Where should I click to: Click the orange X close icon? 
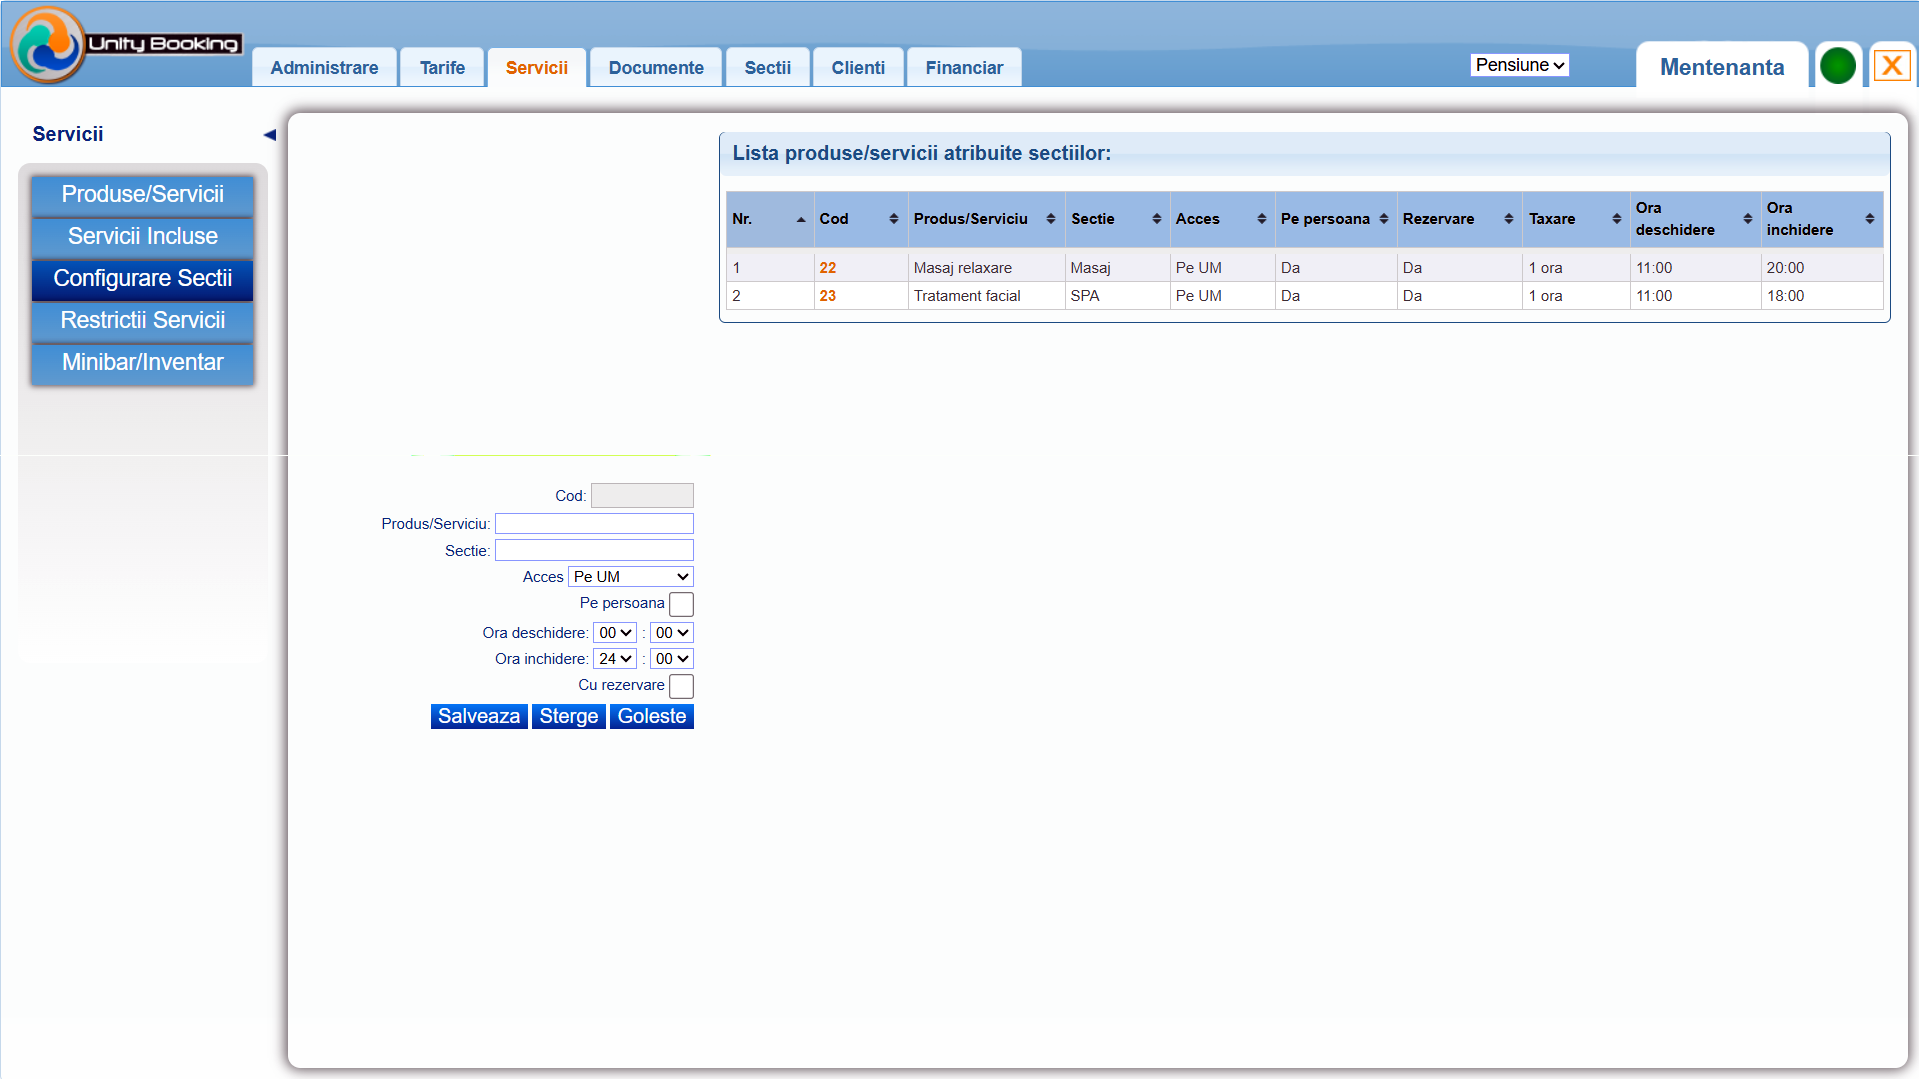point(1891,67)
